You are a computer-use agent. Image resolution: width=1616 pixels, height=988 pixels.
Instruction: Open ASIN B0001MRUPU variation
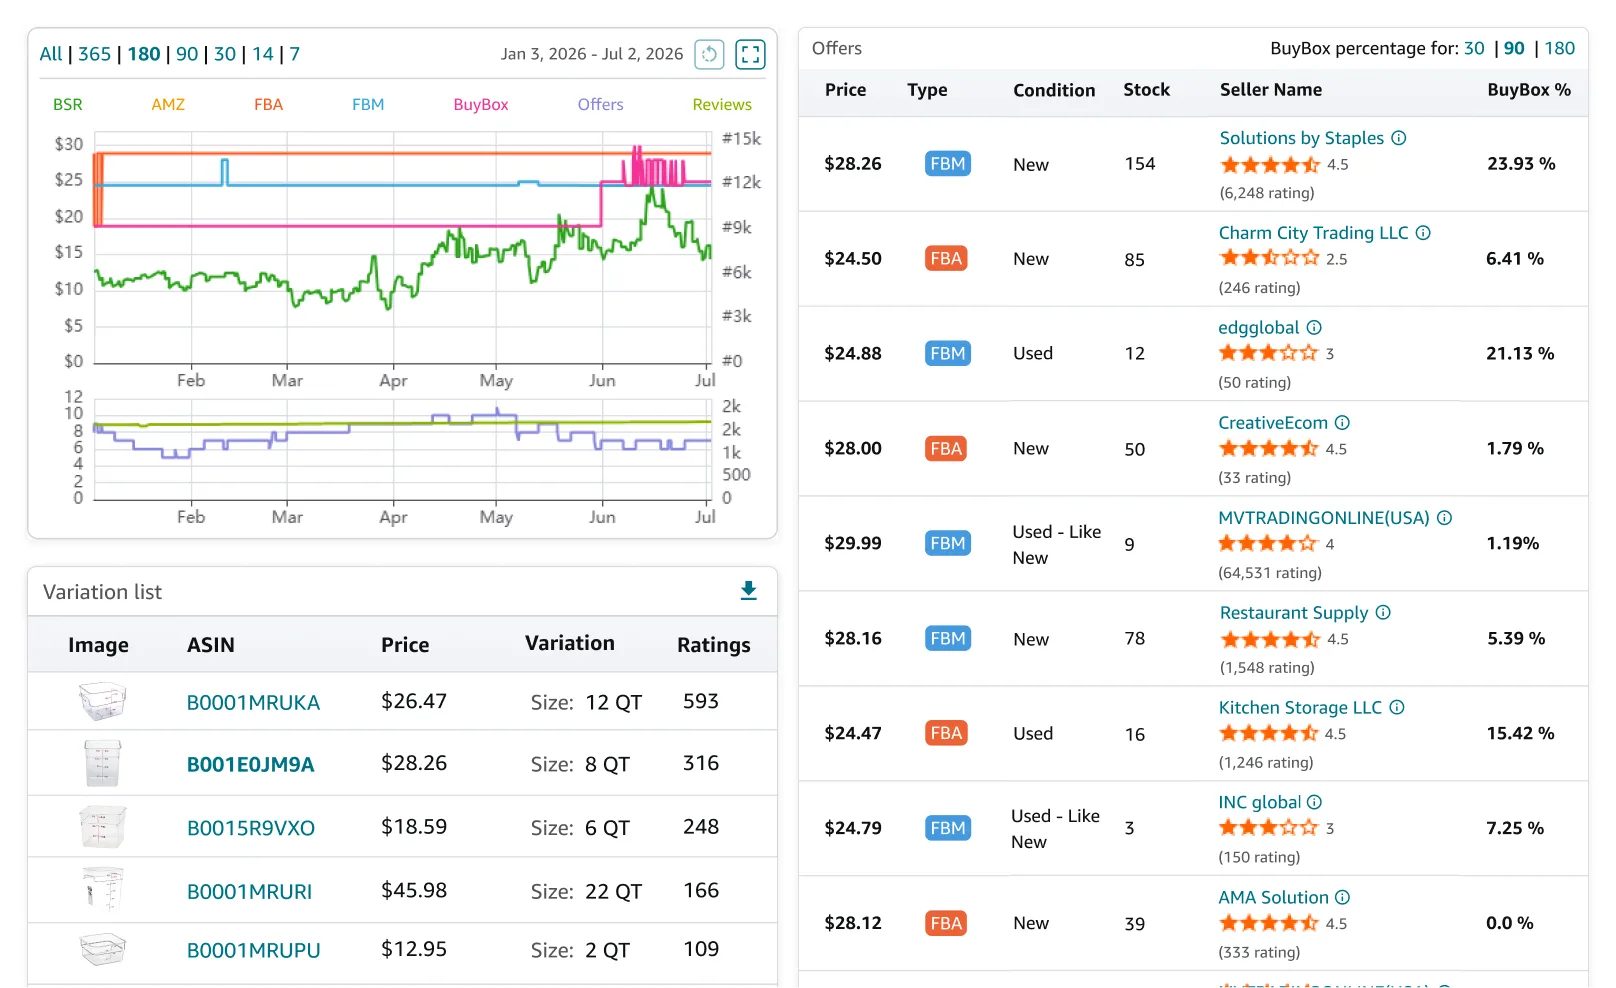coord(253,950)
